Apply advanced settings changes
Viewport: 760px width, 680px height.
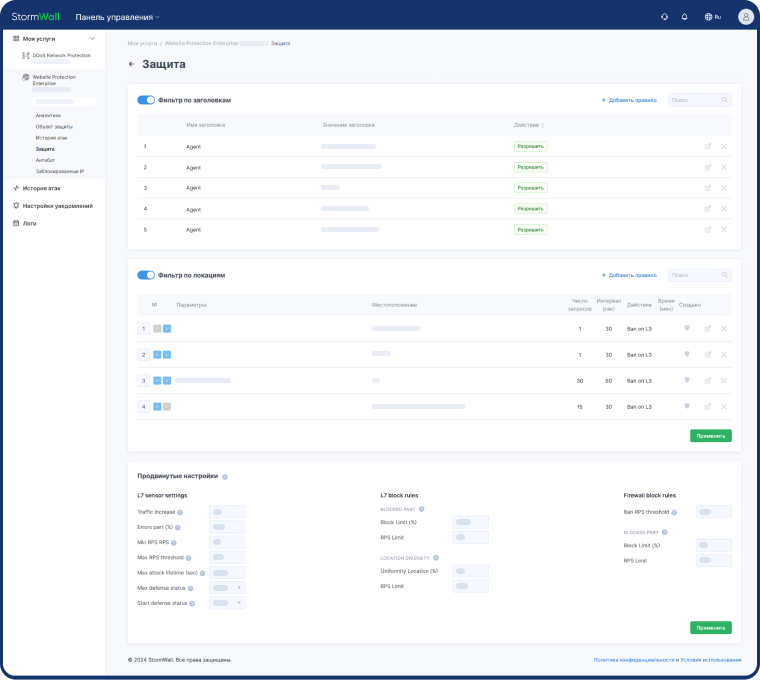click(711, 628)
